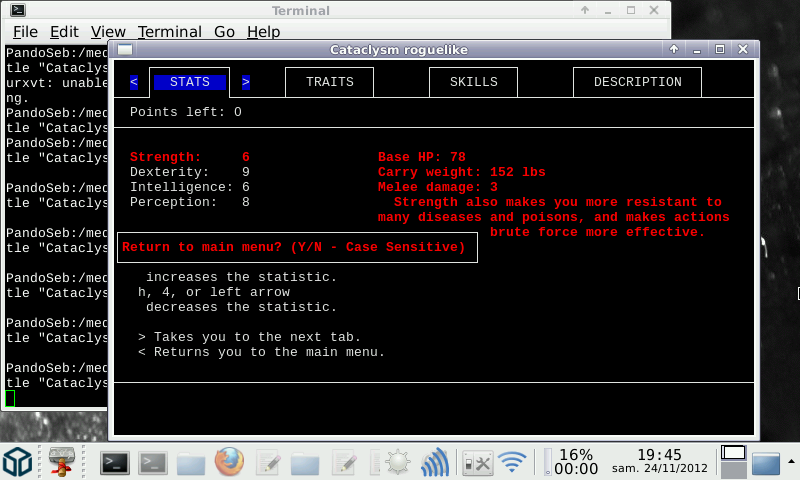Close the Cataclysm roguelike window

pyautogui.click(x=743, y=49)
